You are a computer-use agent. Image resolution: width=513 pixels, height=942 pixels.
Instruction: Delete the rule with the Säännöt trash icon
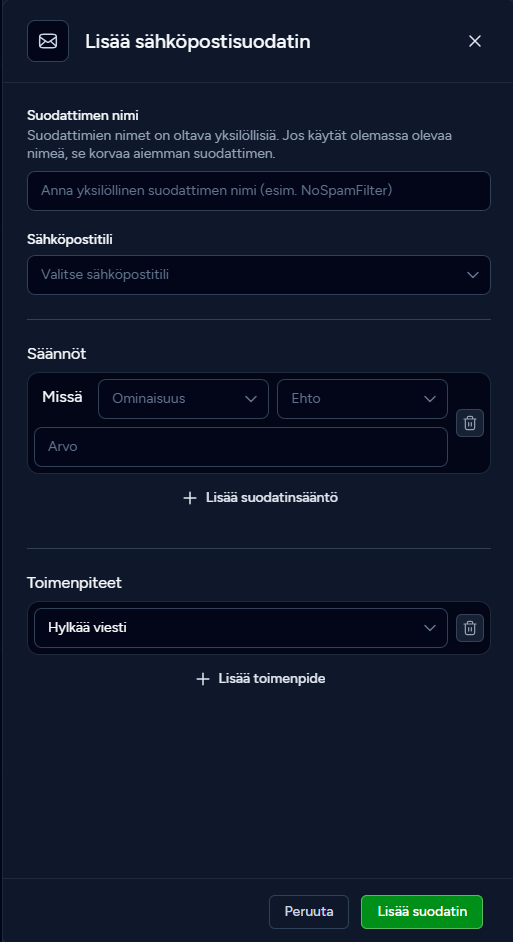(x=470, y=423)
